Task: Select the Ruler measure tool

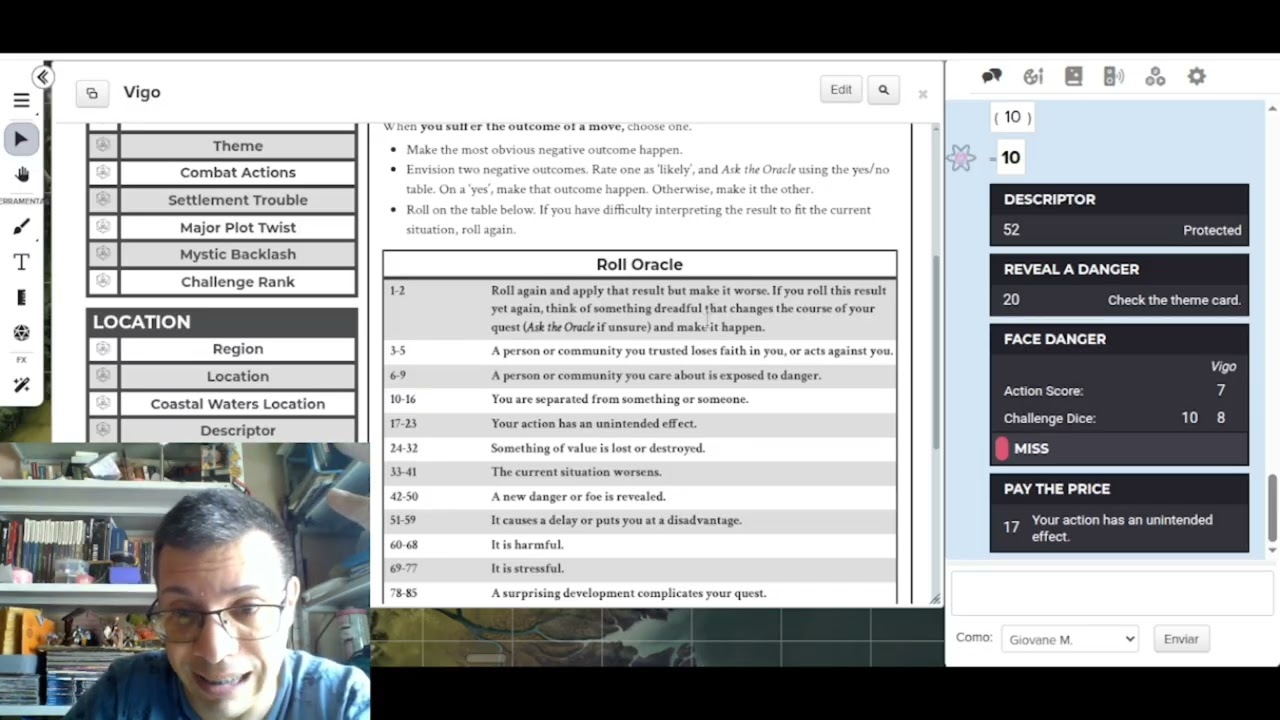Action: pos(21,297)
